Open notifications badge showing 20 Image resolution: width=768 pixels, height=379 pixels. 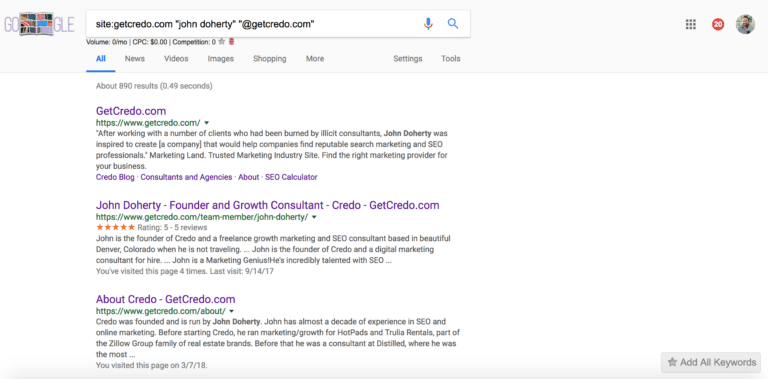click(718, 24)
